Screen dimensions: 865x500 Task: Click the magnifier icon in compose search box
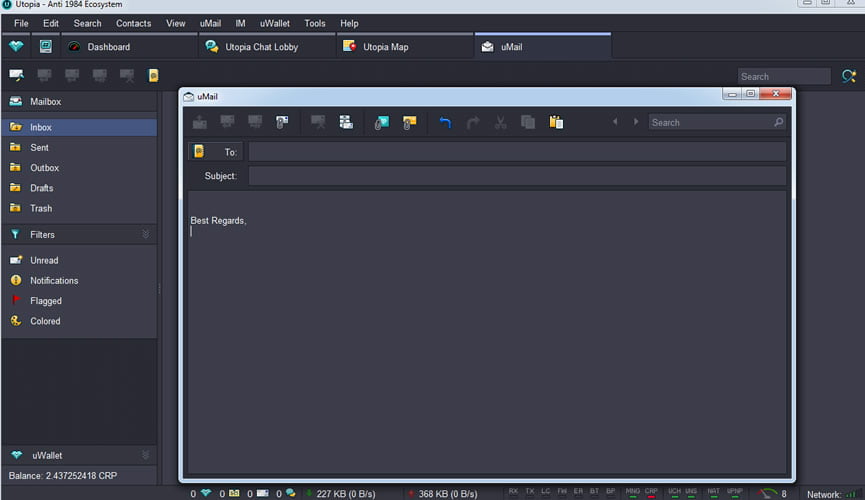coord(778,122)
